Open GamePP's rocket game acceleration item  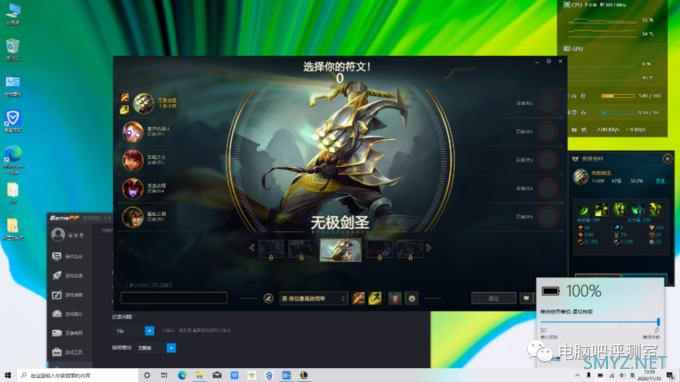(68, 276)
